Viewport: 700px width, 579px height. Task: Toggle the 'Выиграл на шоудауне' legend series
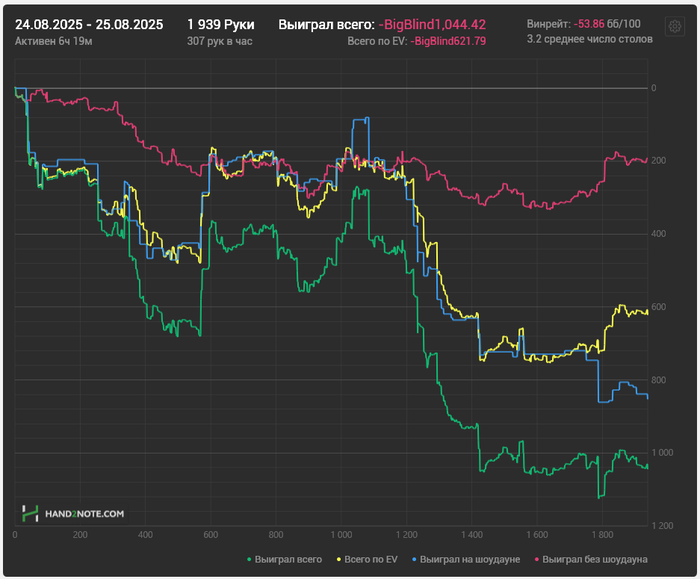[466, 559]
